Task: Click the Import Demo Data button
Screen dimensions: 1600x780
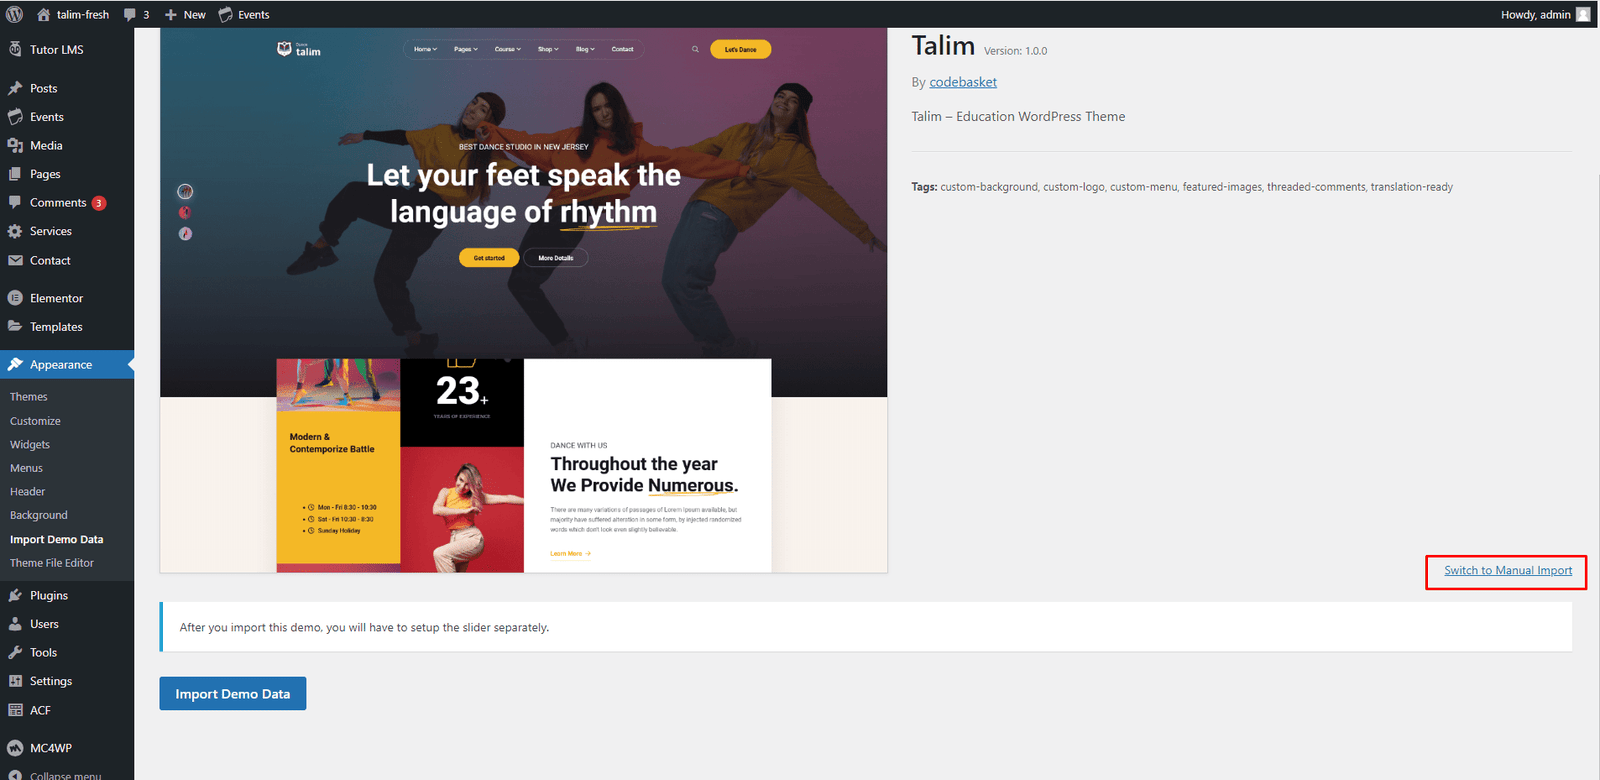Action: (x=233, y=694)
